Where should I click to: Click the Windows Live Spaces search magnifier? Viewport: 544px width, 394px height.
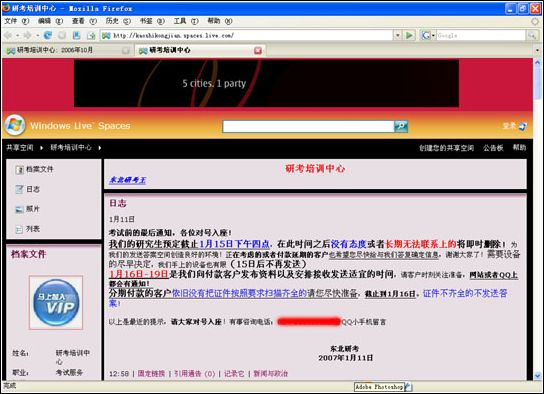(x=401, y=126)
